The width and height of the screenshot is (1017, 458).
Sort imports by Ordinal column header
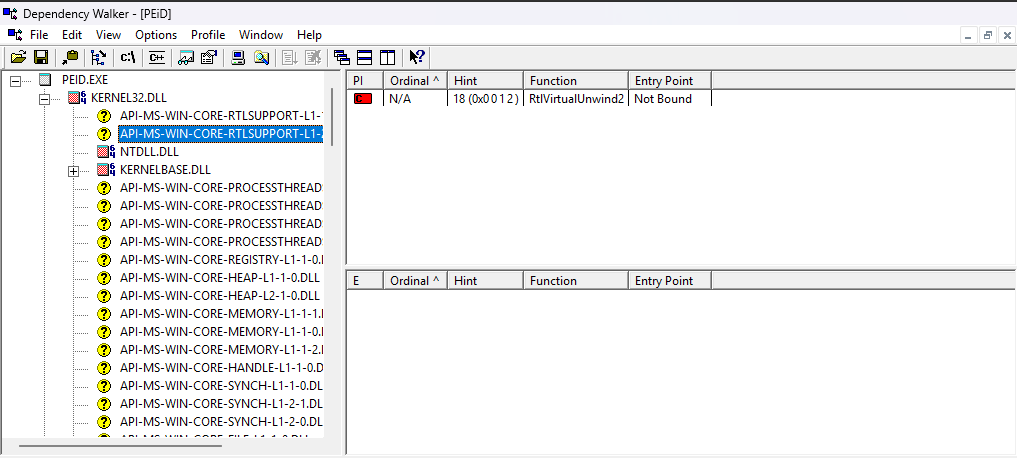(x=415, y=80)
